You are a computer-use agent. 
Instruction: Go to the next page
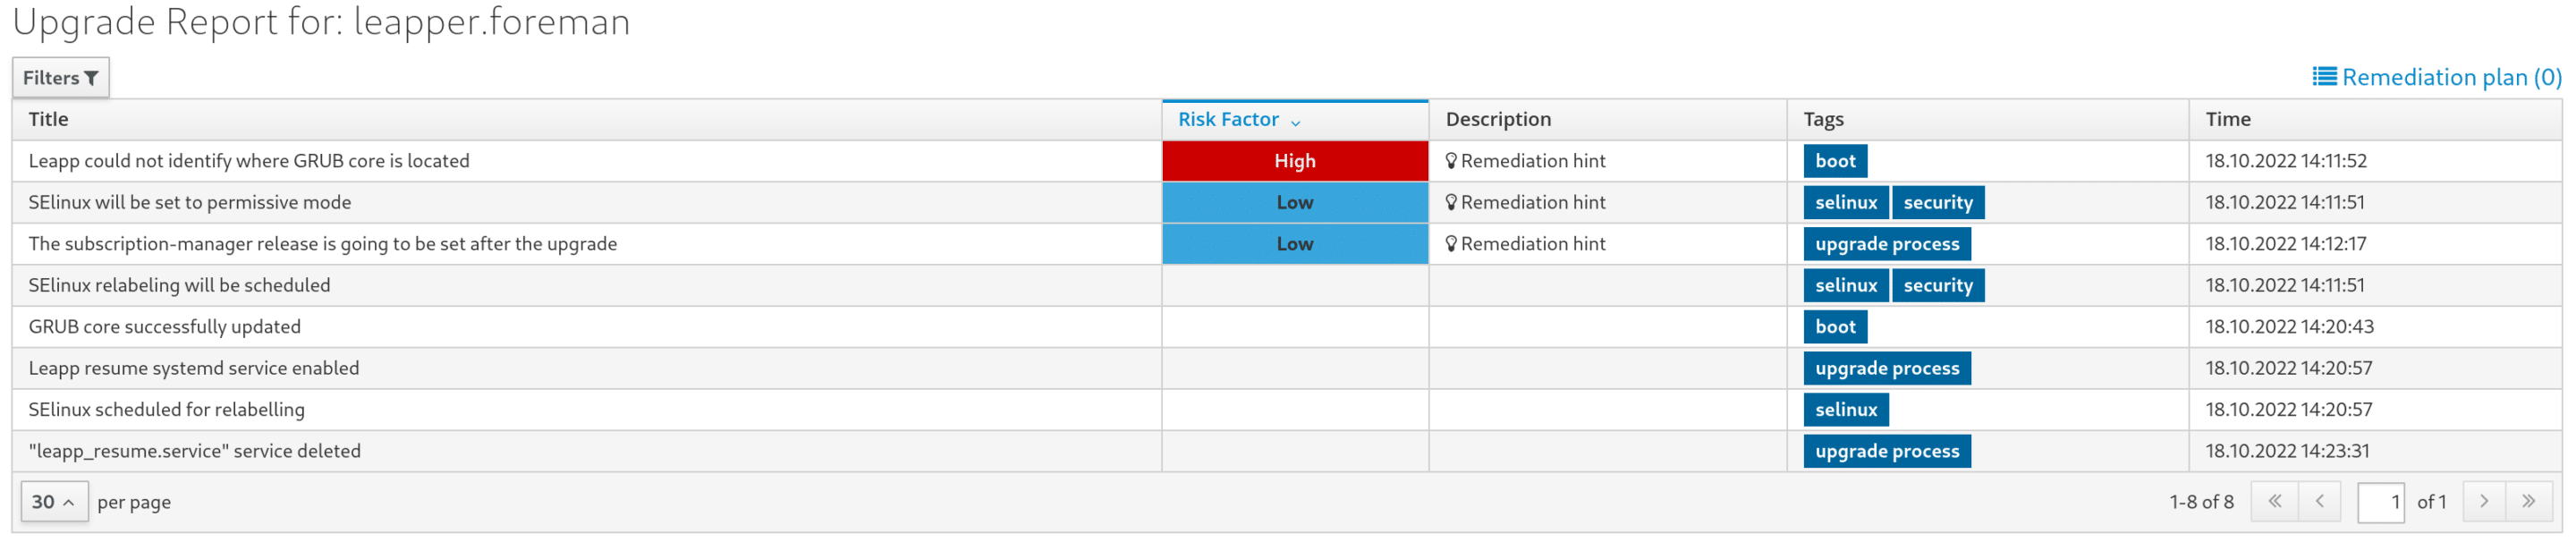point(2484,502)
